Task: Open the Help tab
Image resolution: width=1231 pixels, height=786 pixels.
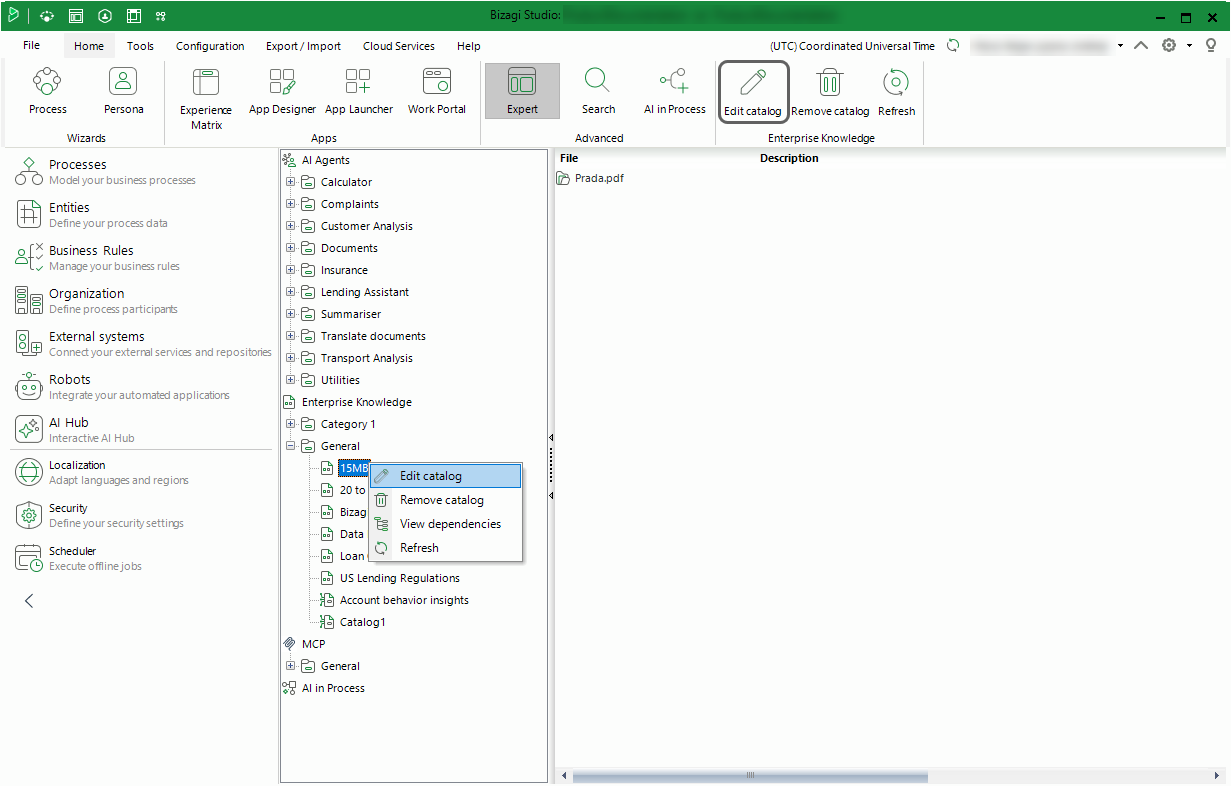Action: coord(468,46)
